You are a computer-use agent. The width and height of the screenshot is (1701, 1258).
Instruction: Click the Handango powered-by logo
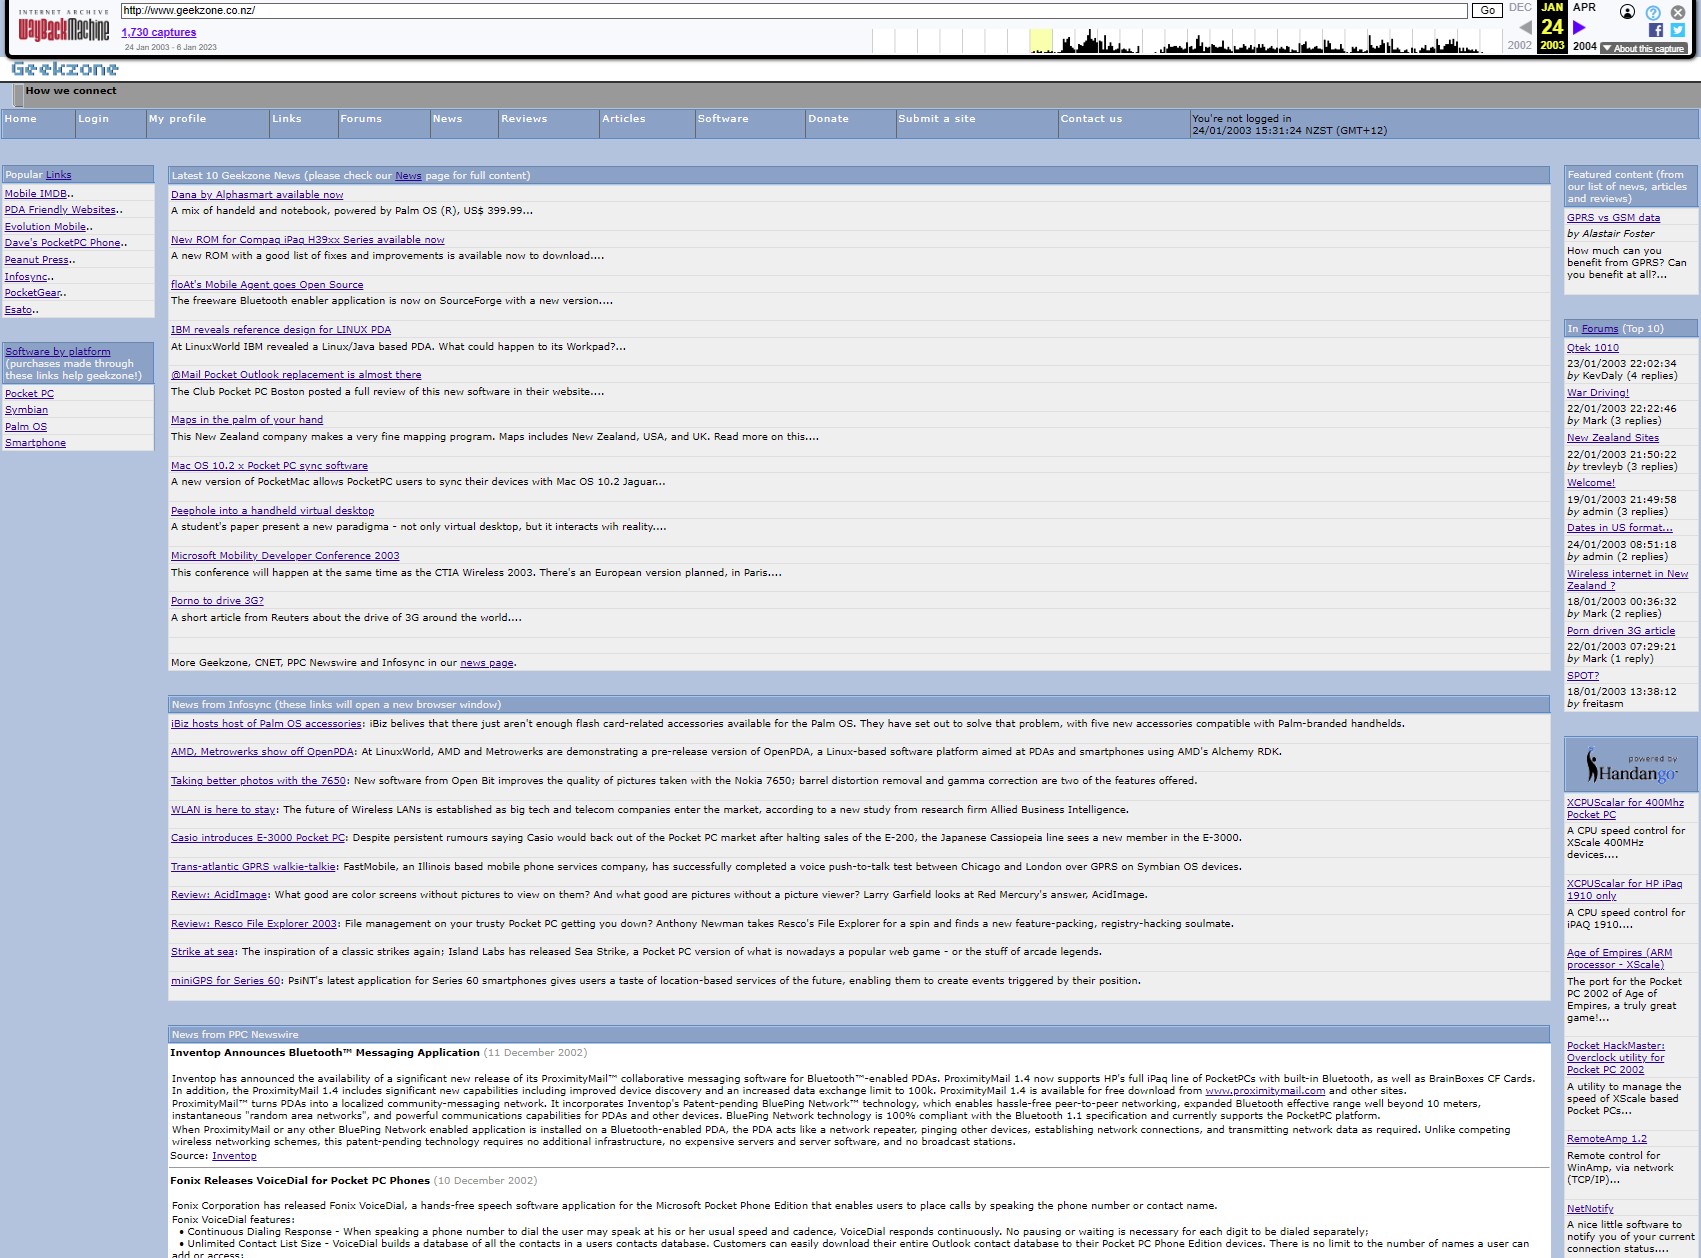[x=1631, y=767]
